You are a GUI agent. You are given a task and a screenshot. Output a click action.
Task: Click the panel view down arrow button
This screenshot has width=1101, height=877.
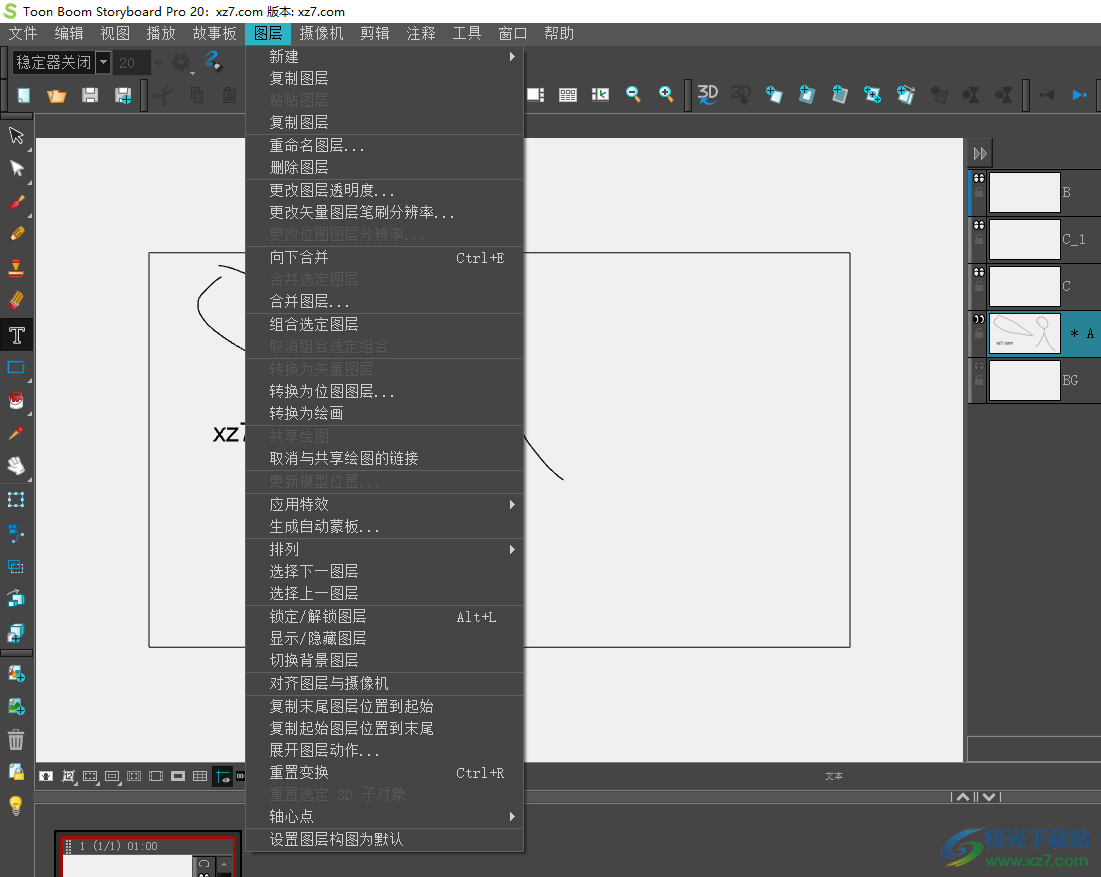pyautogui.click(x=989, y=796)
